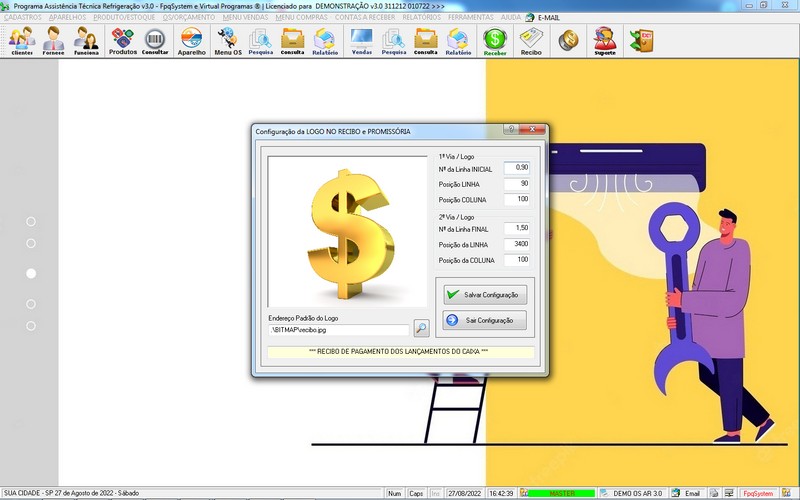
Task: Click the magnifier browse logo button
Action: [421, 328]
